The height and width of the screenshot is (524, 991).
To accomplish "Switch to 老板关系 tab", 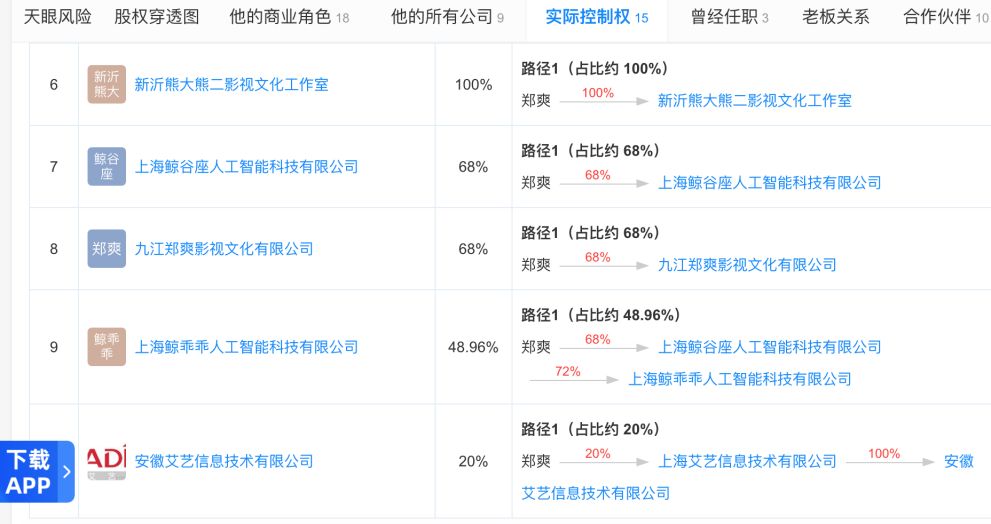I will click(836, 17).
